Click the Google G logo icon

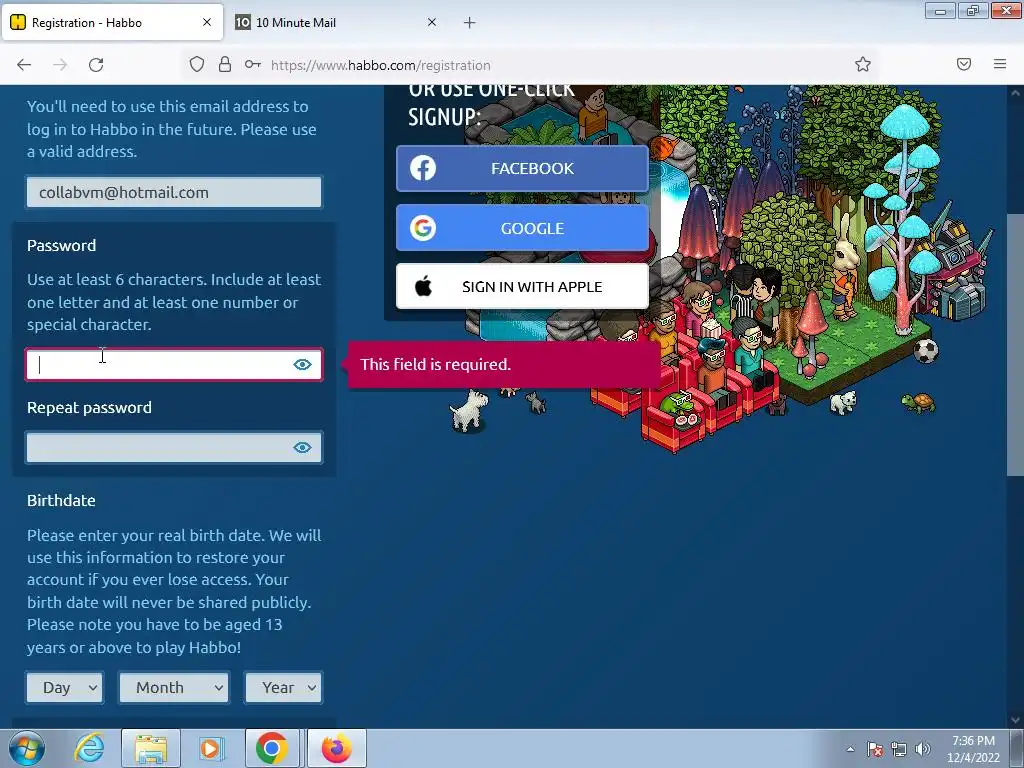click(423, 228)
